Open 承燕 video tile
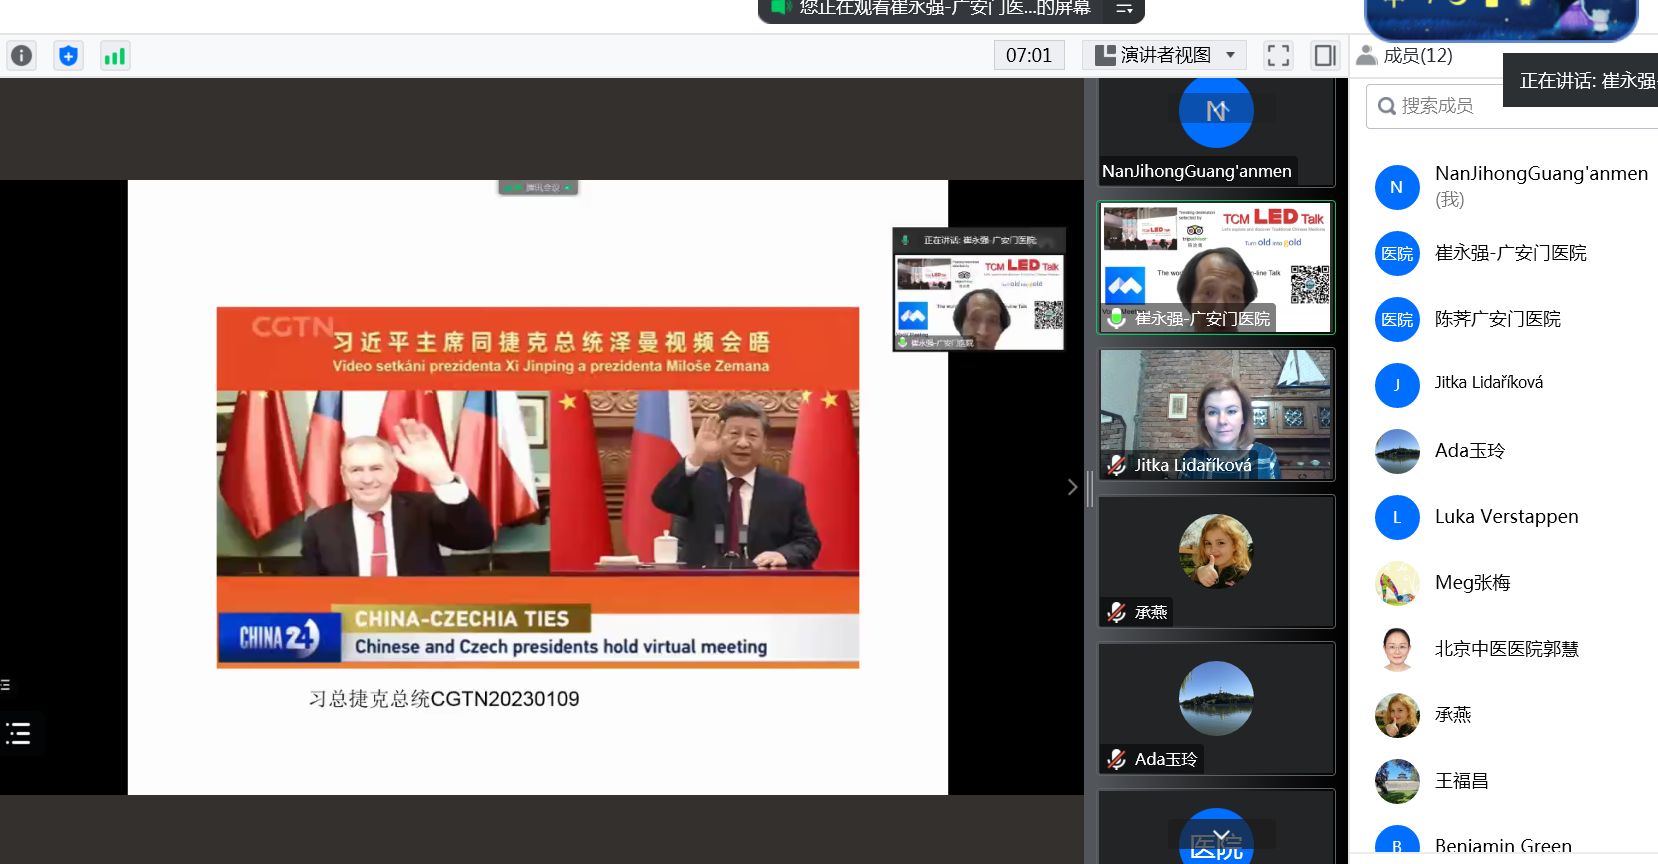 tap(1216, 561)
